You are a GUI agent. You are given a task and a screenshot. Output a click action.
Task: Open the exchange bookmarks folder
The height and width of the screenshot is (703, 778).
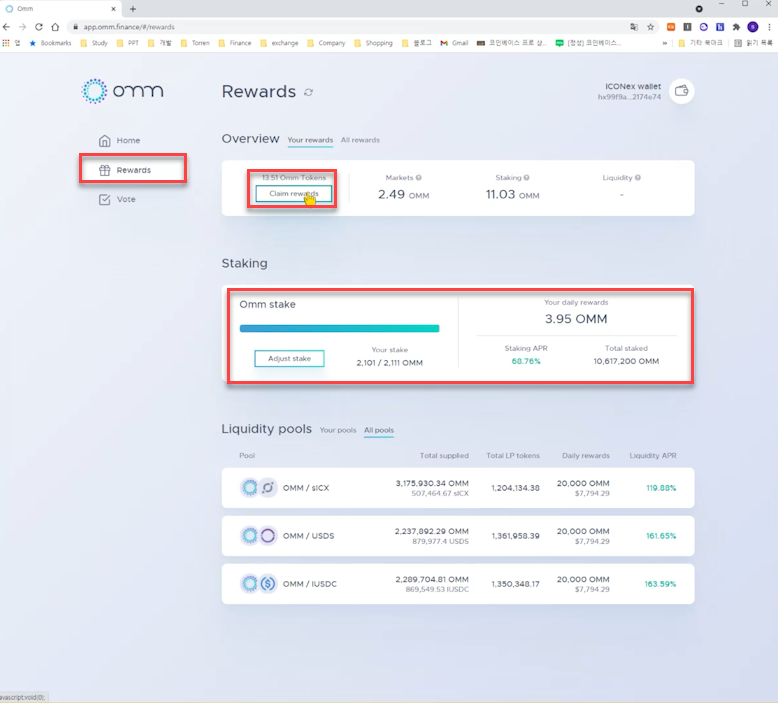tap(279, 43)
